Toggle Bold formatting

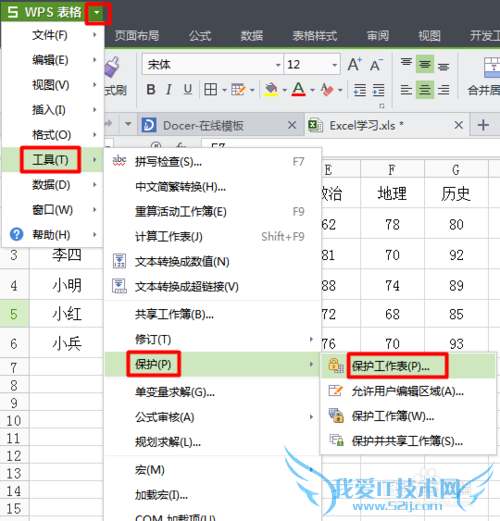(151, 89)
